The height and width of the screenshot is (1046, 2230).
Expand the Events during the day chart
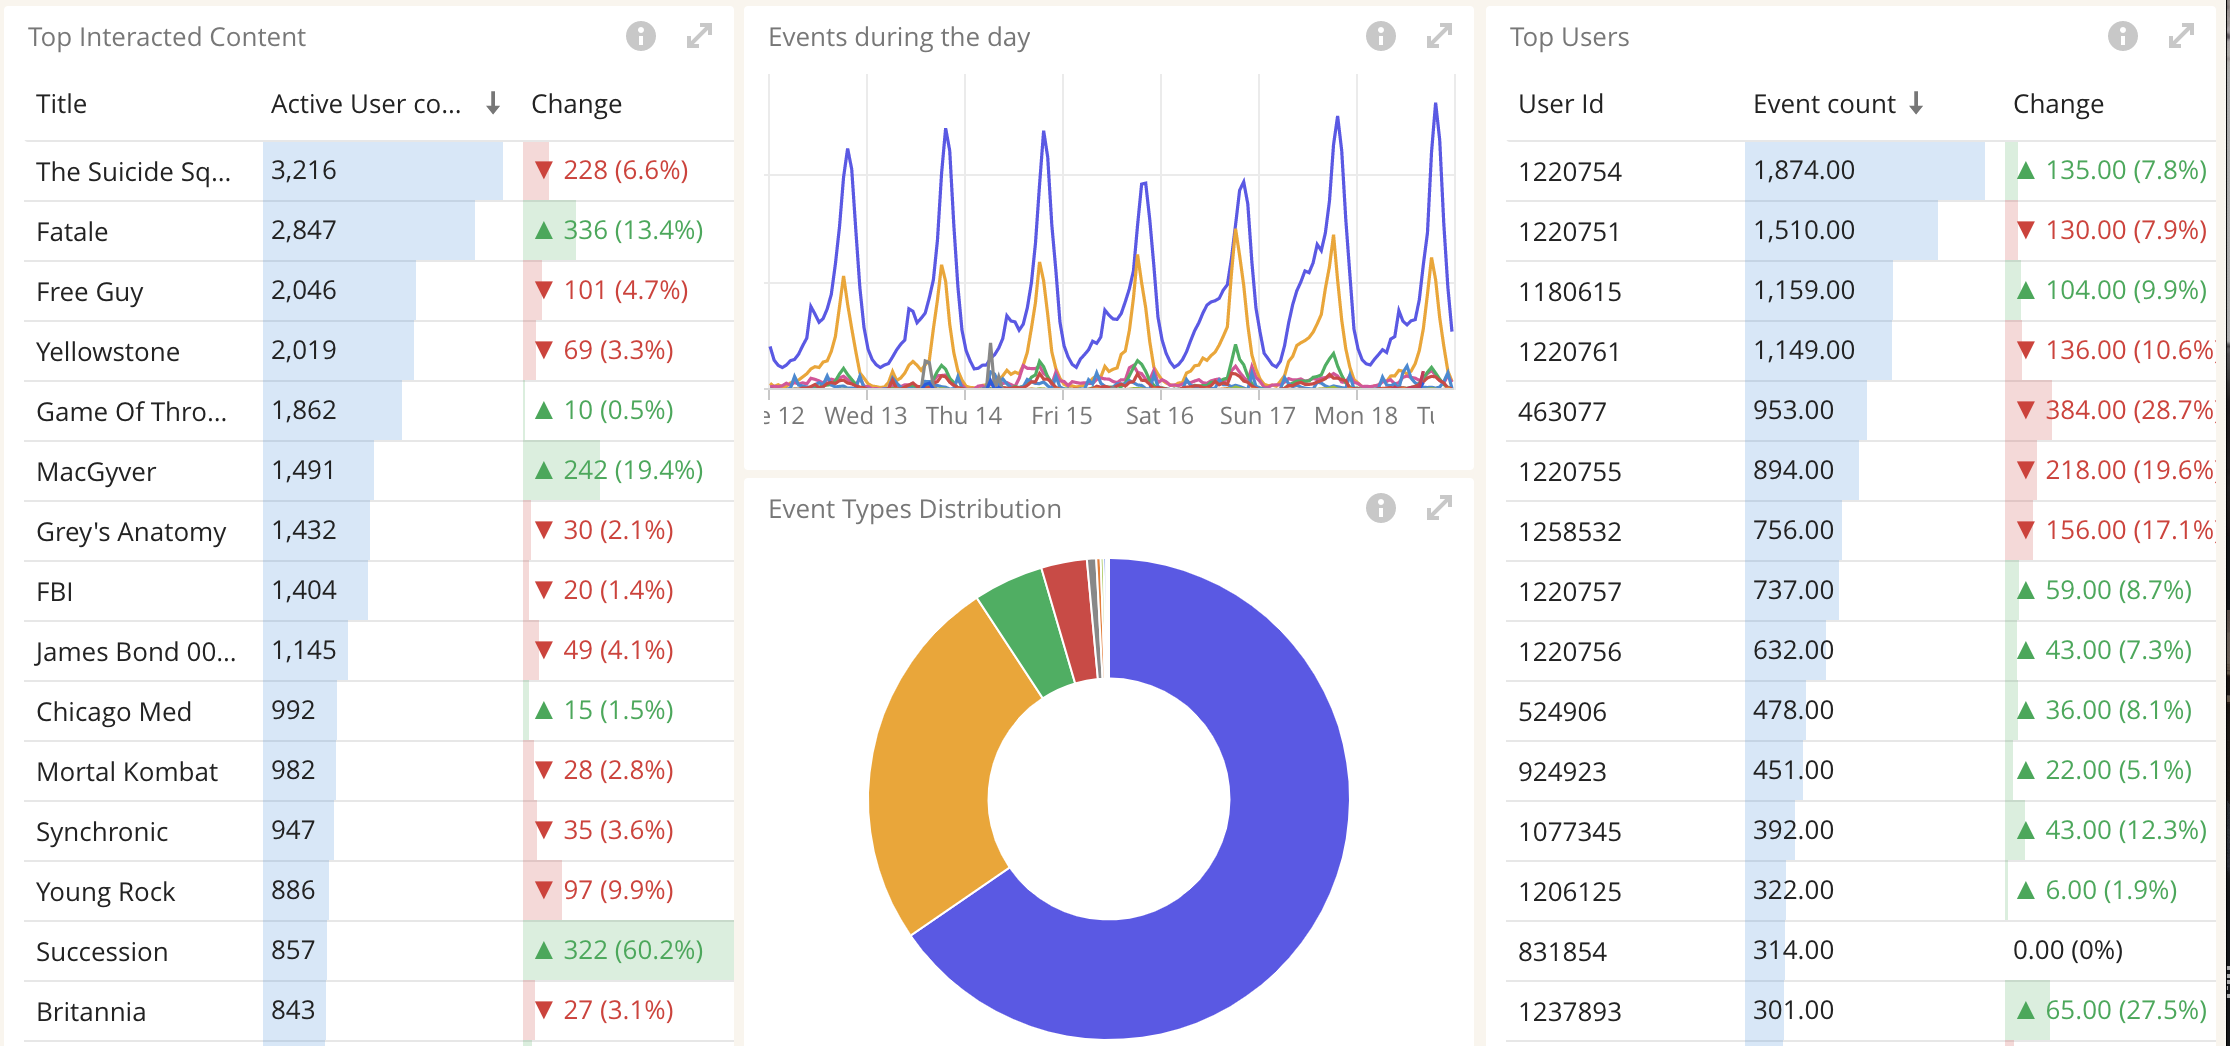coord(1440,37)
